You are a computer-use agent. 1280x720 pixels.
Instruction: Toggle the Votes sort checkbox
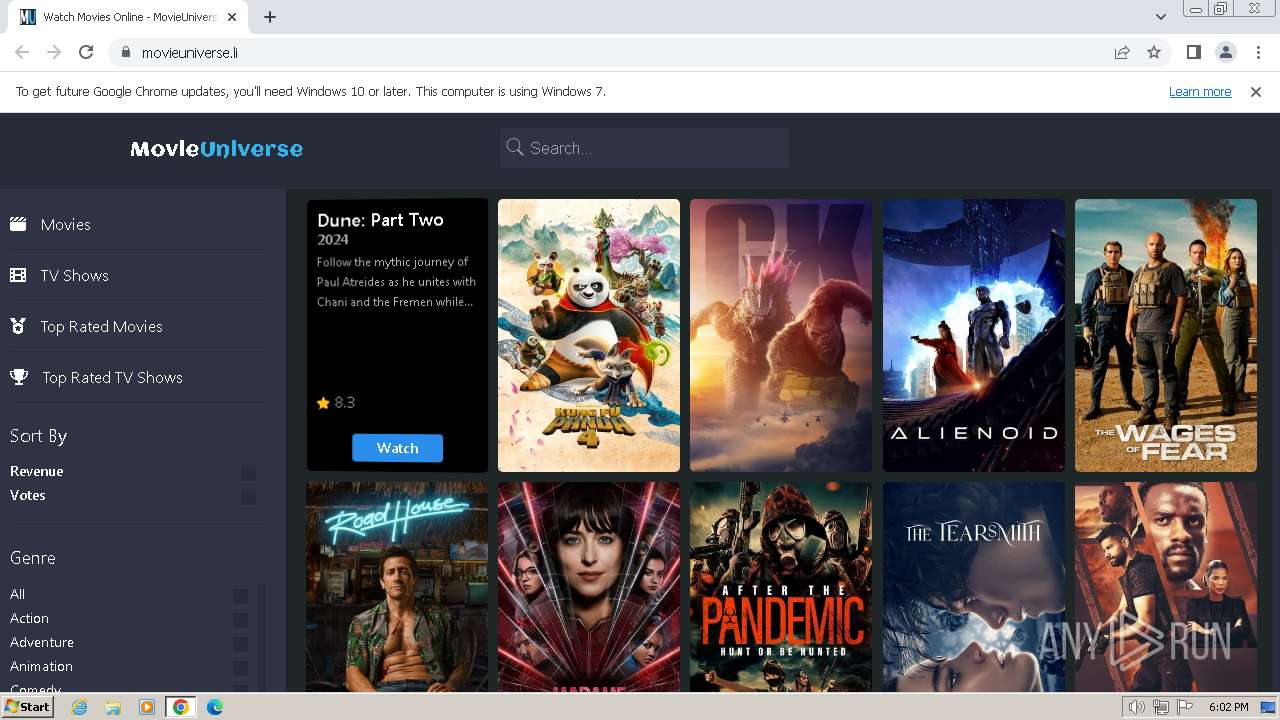point(248,496)
